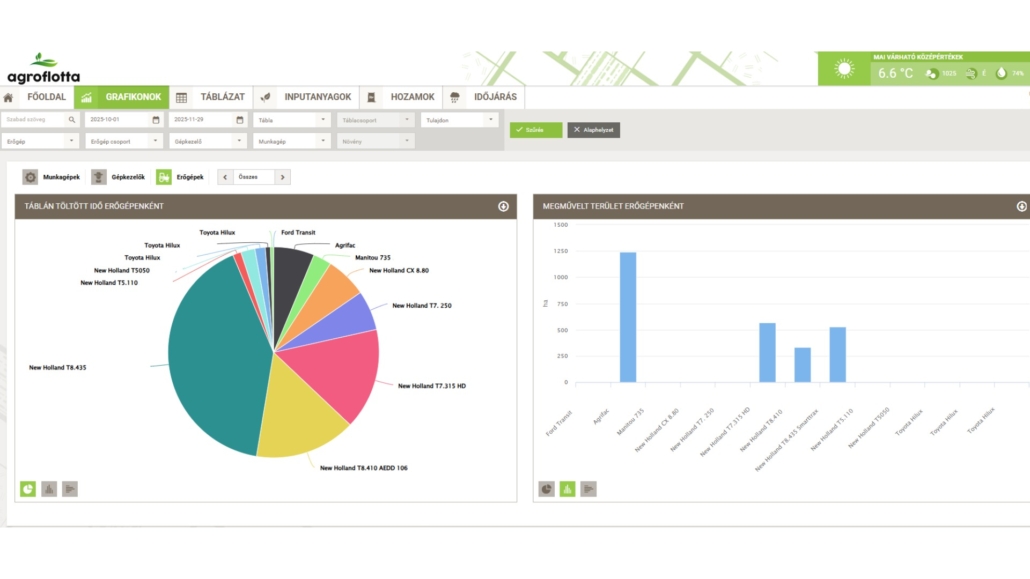Open the Időjárás tab
This screenshot has width=1030, height=579.
click(x=485, y=98)
